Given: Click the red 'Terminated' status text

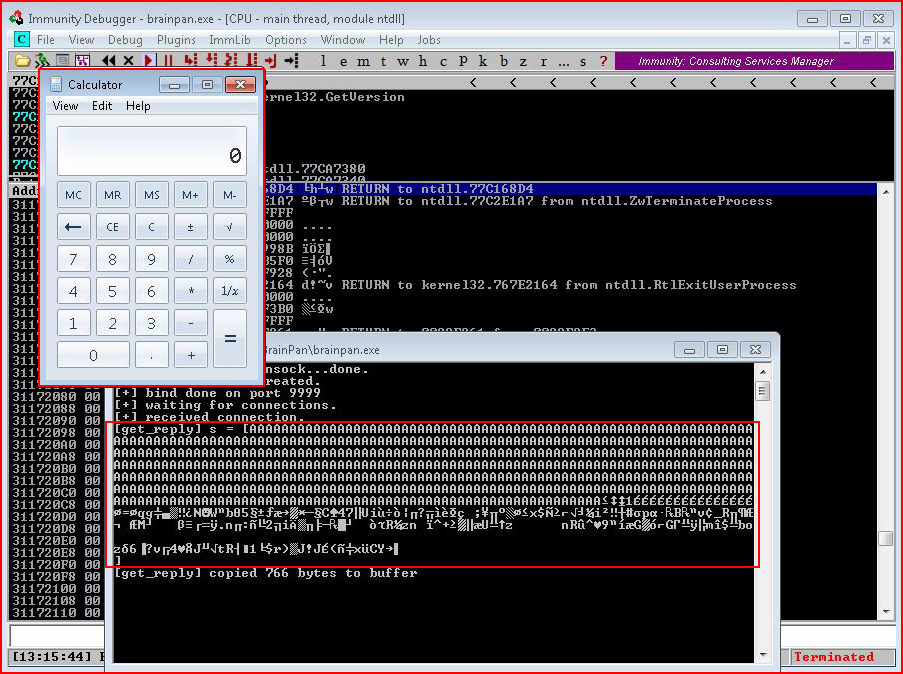Looking at the screenshot, I should point(833,657).
